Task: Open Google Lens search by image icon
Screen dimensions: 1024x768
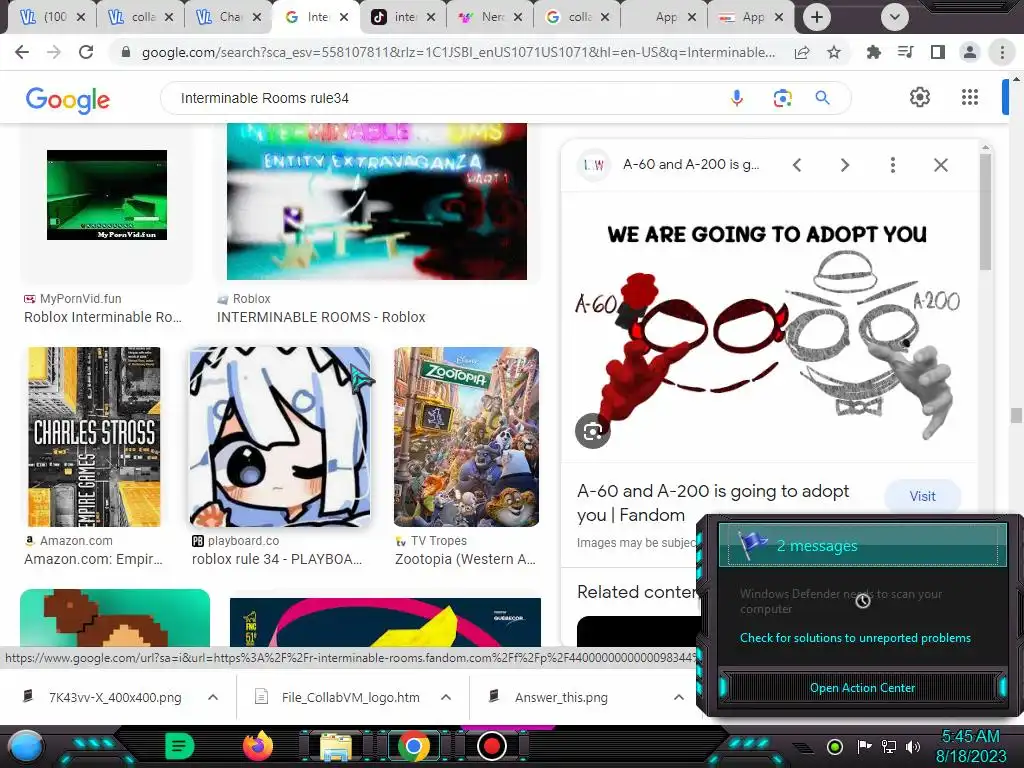Action: [782, 98]
